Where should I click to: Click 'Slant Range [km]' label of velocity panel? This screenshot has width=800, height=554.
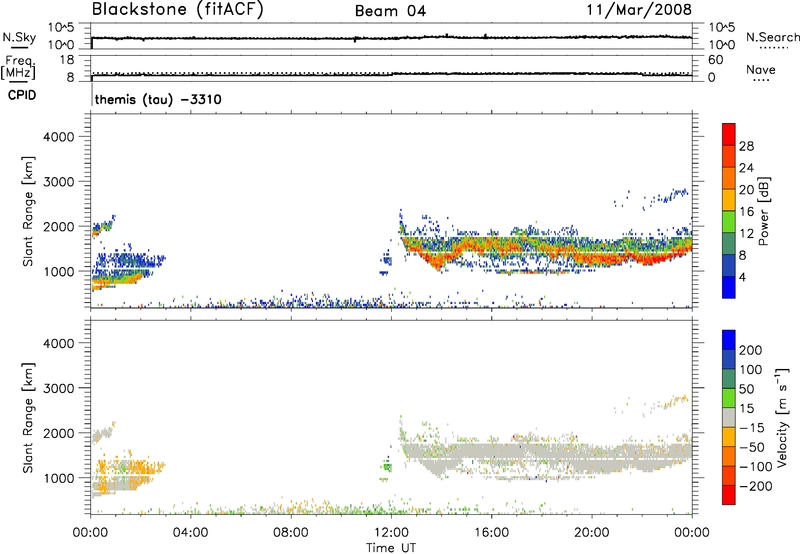[28, 417]
